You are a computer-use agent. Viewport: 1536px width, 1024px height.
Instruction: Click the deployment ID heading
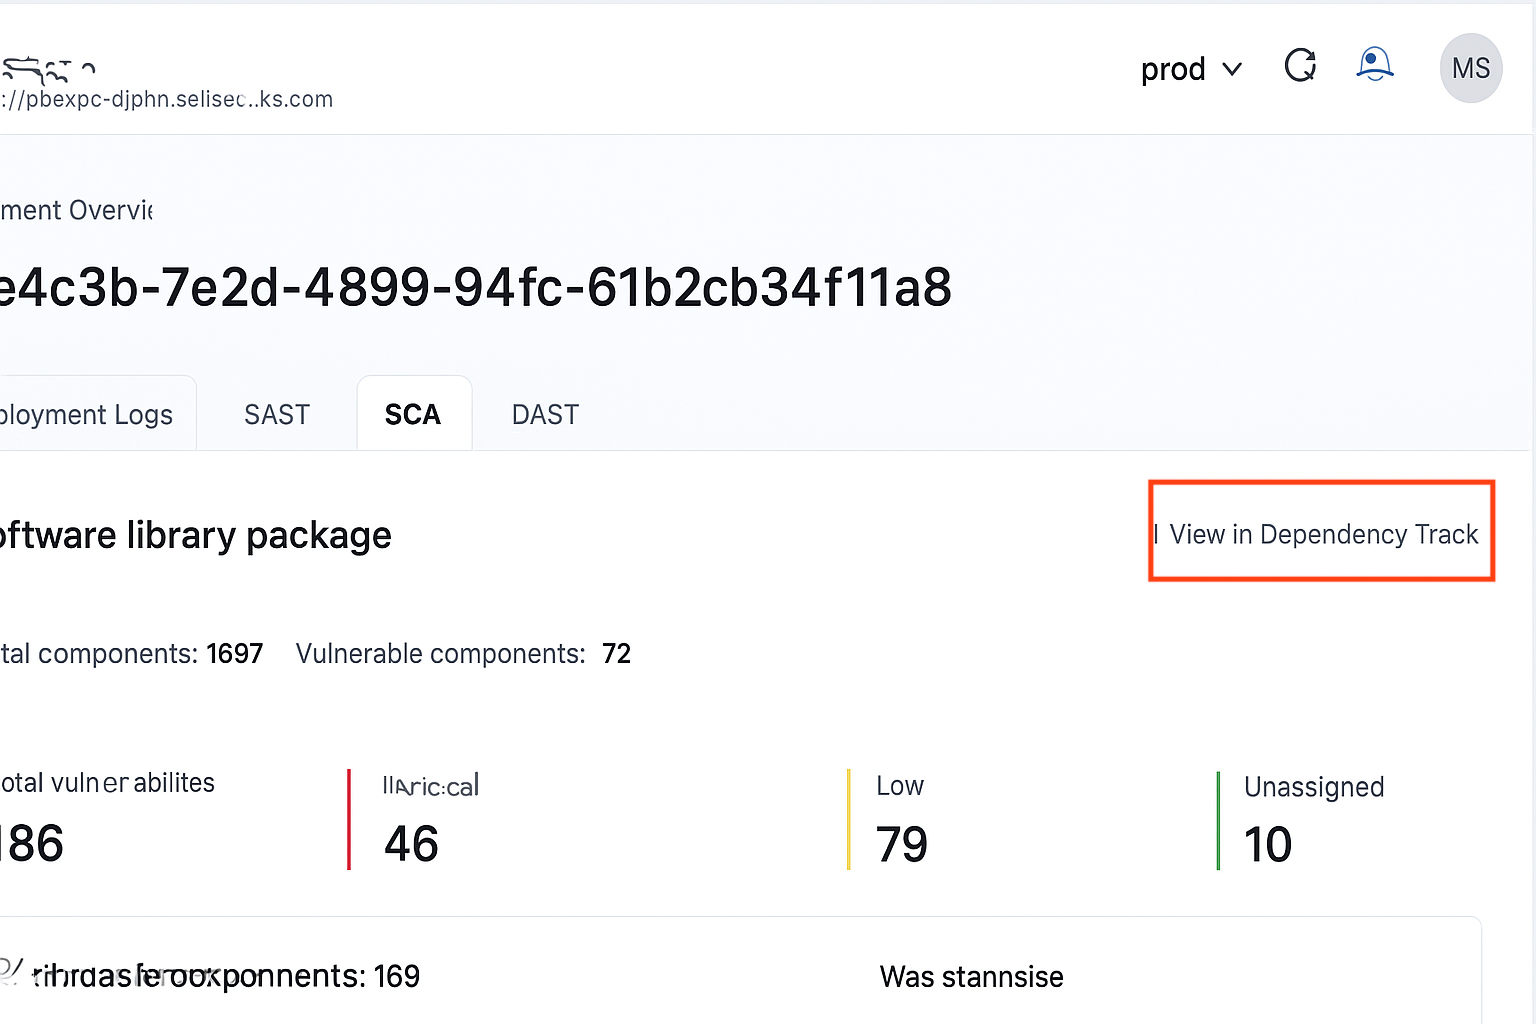(476, 288)
